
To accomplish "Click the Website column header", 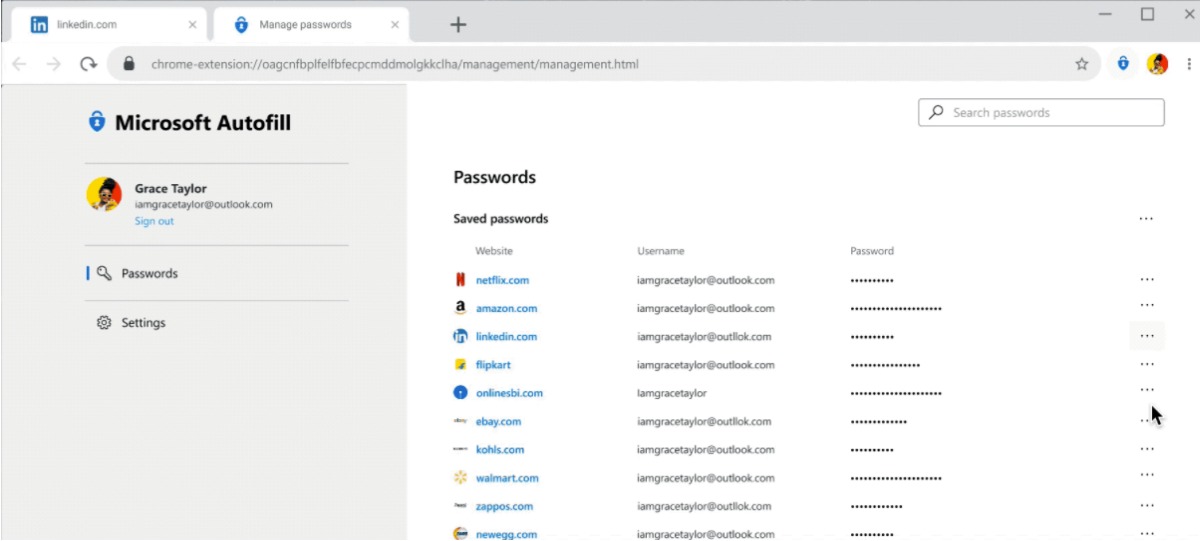I will coord(494,251).
